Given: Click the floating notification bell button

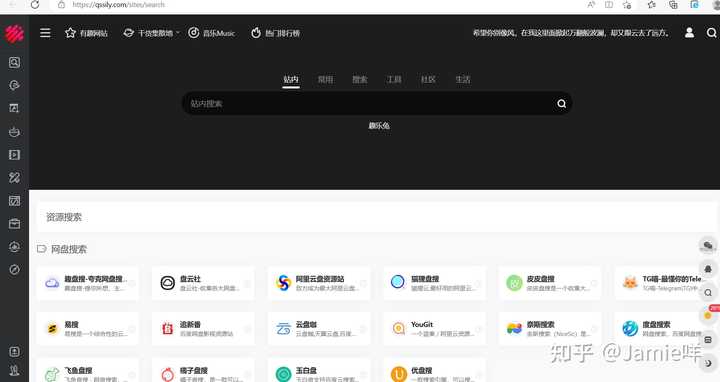Looking at the screenshot, I should tap(708, 269).
